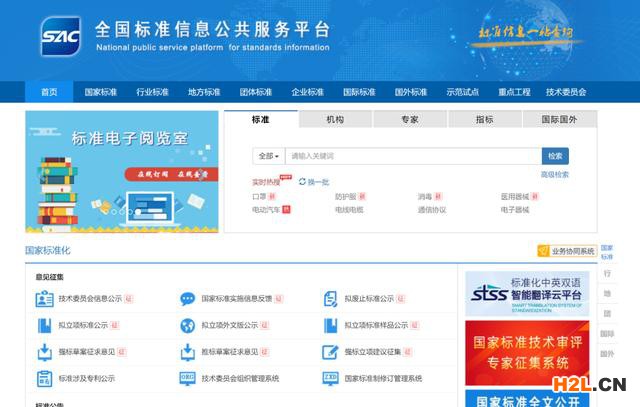640x407 pixels.
Task: Switch to the 机构 search tab
Action: point(335,119)
